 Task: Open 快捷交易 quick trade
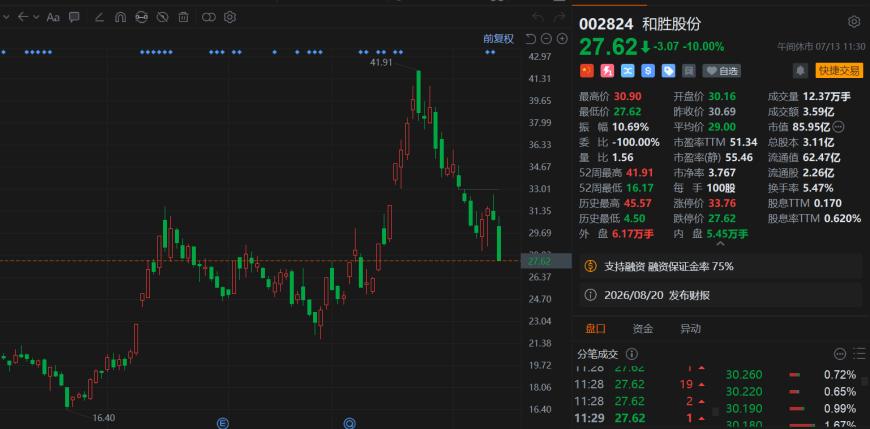[838, 70]
